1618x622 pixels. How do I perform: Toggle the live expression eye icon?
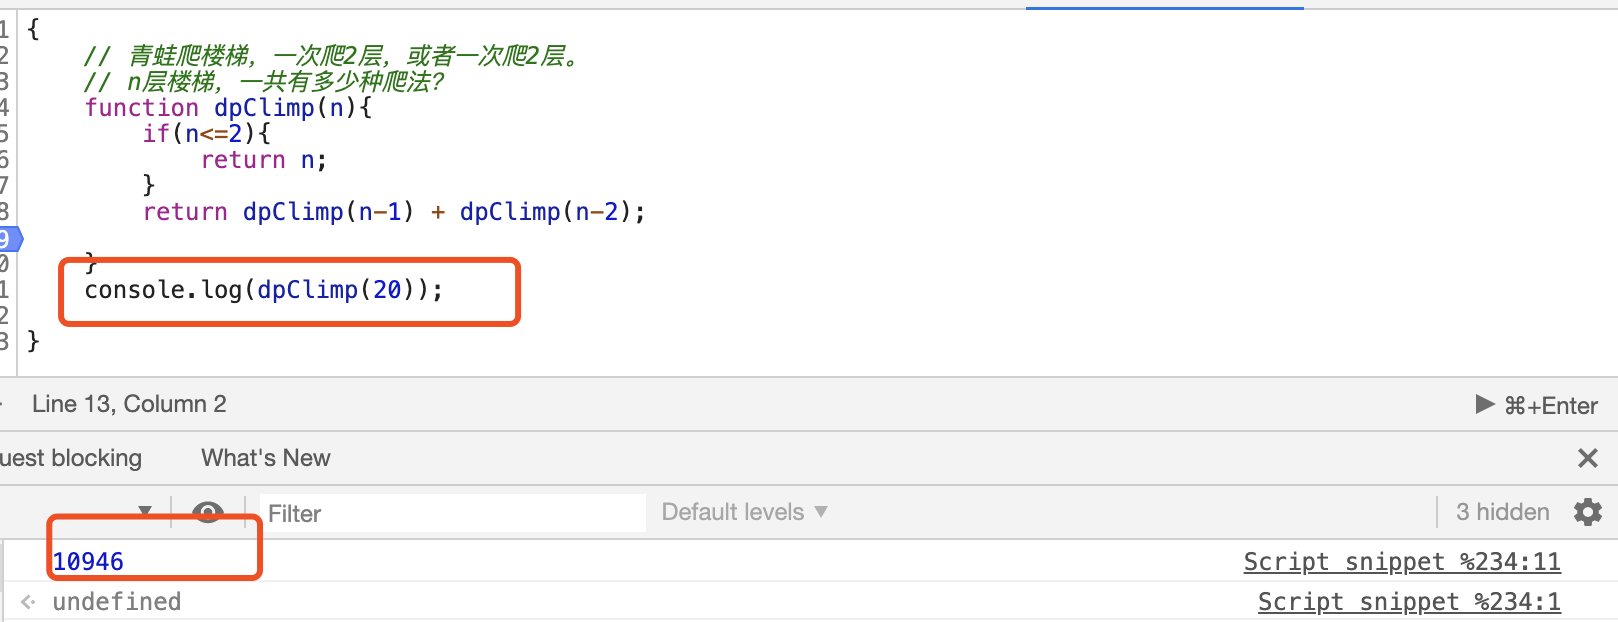coord(207,513)
